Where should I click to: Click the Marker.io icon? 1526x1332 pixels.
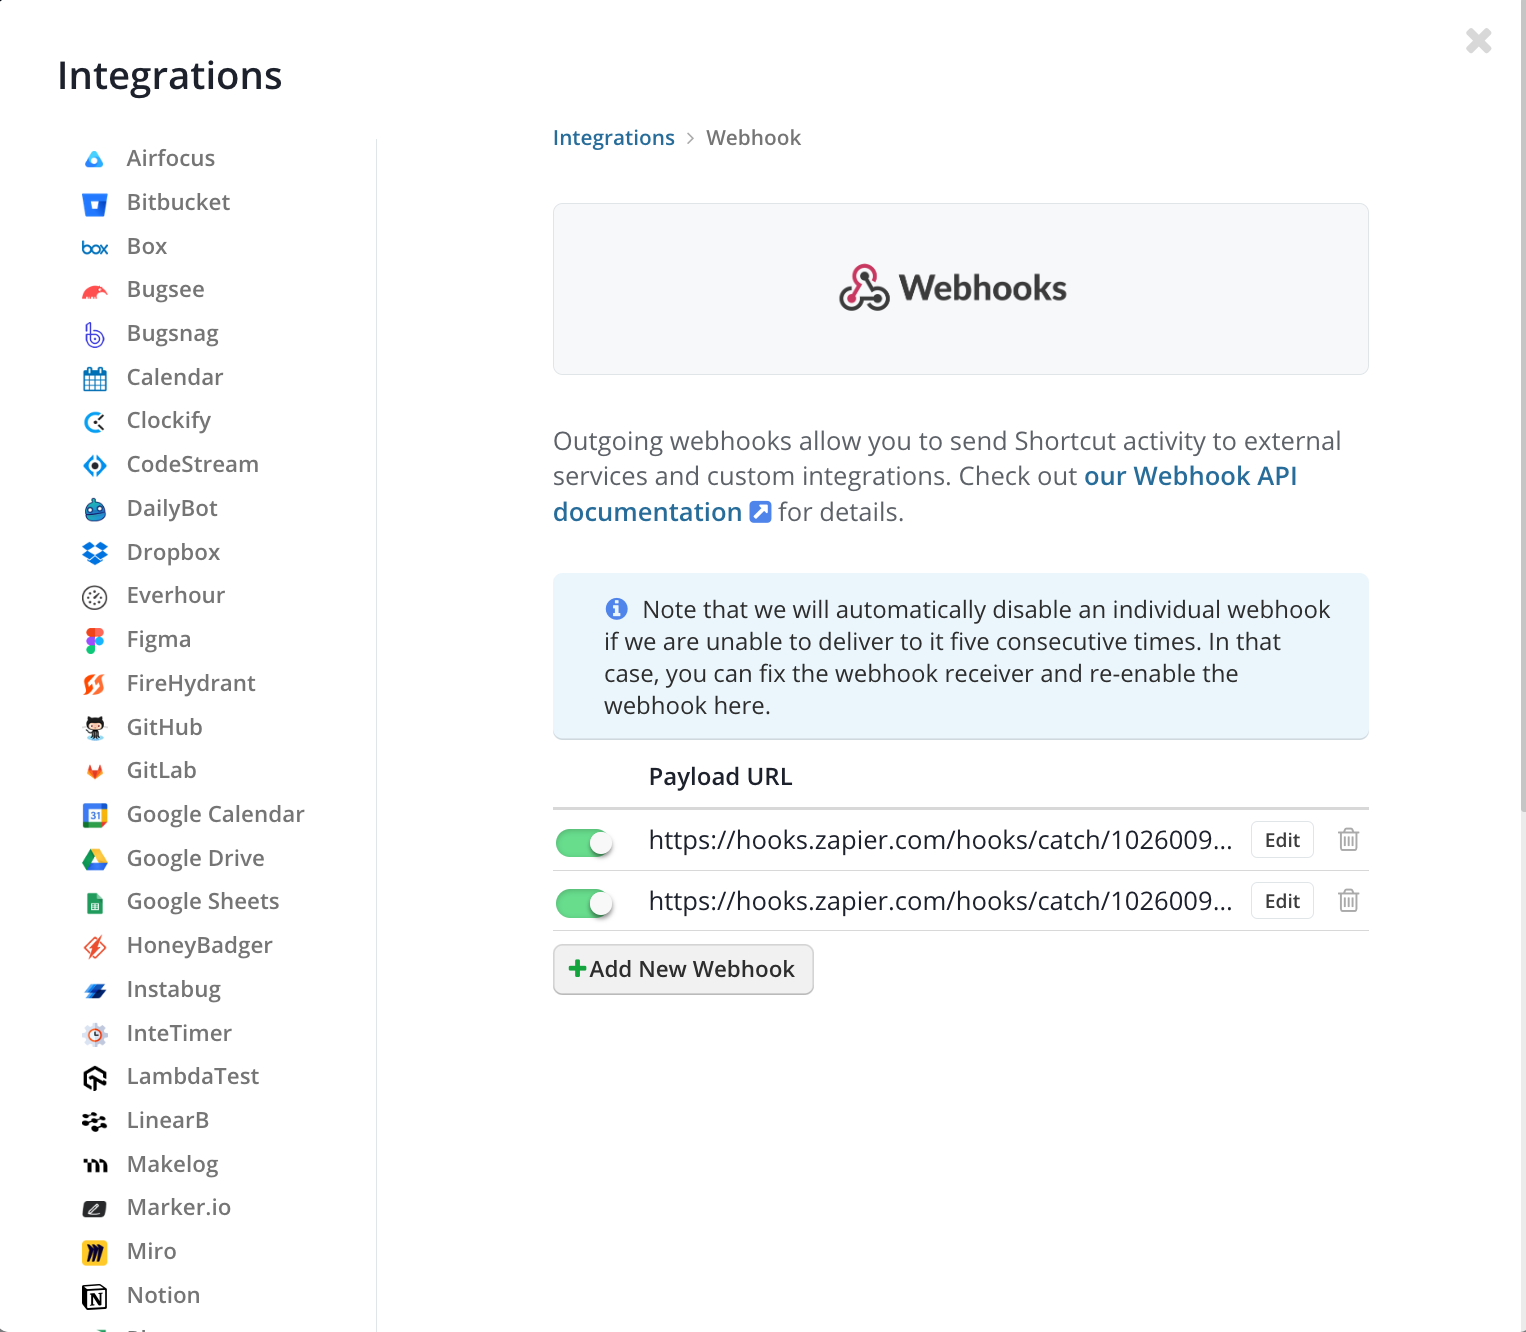94,1209
